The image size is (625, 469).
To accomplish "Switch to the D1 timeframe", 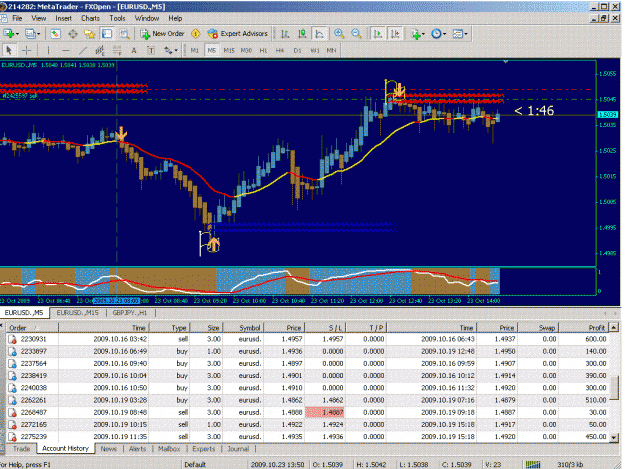I will (x=297, y=50).
